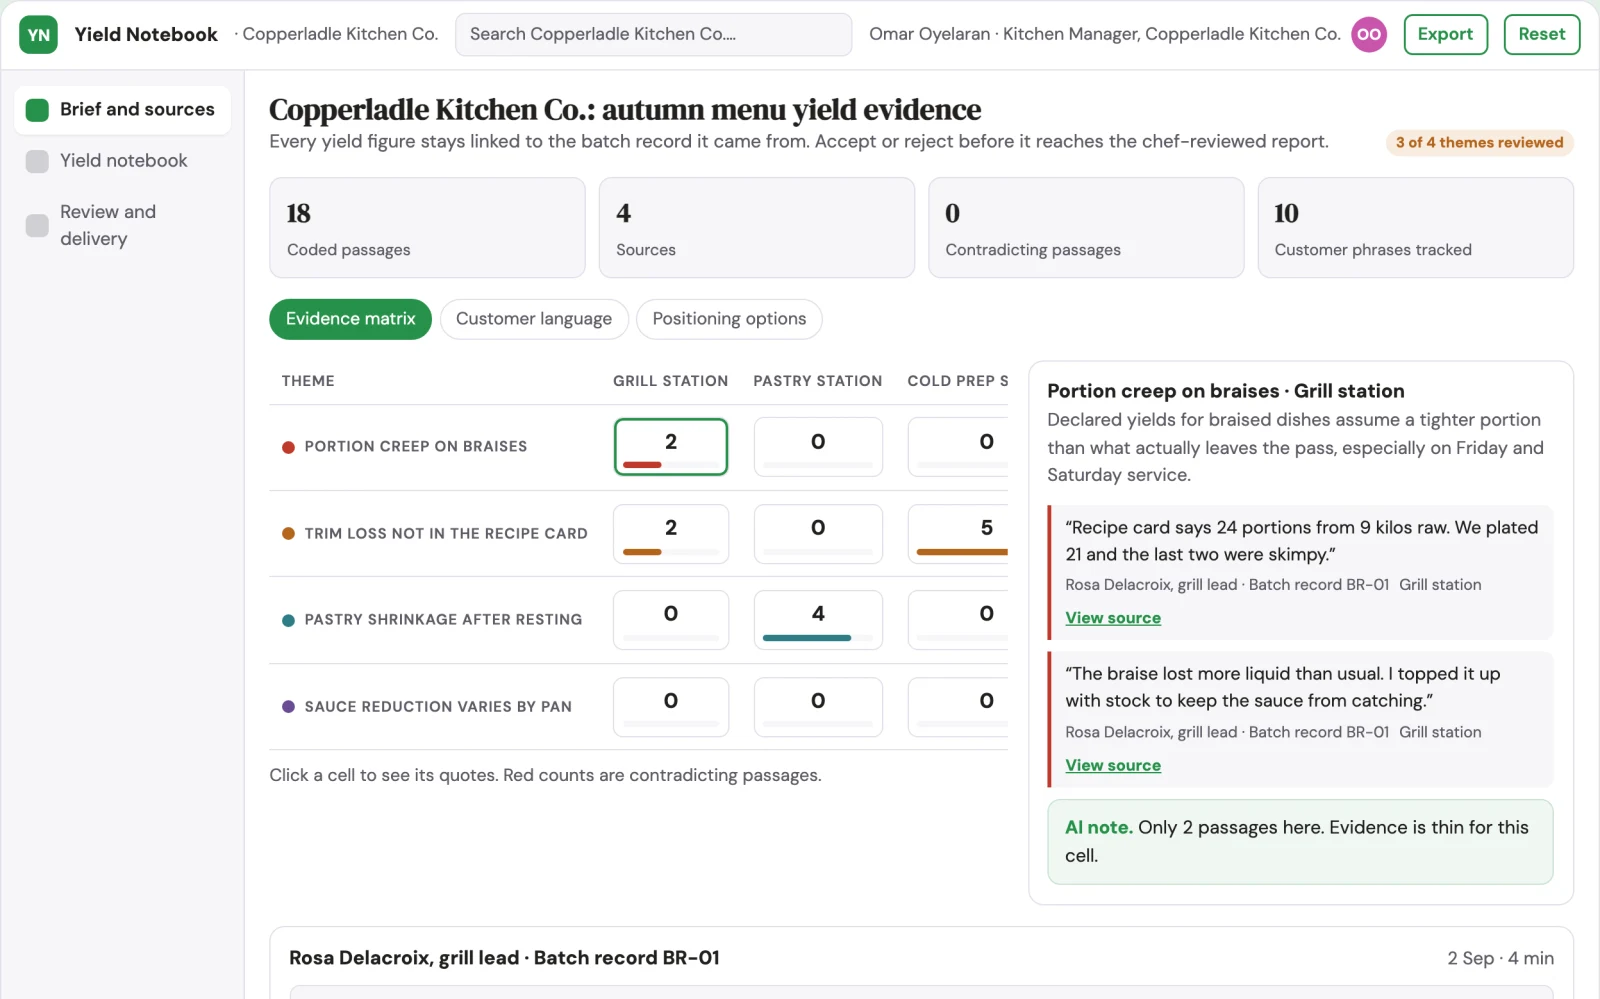Click the red dot beside Portion Creep on Braises
Screen dimensions: 1600x999
[288, 447]
